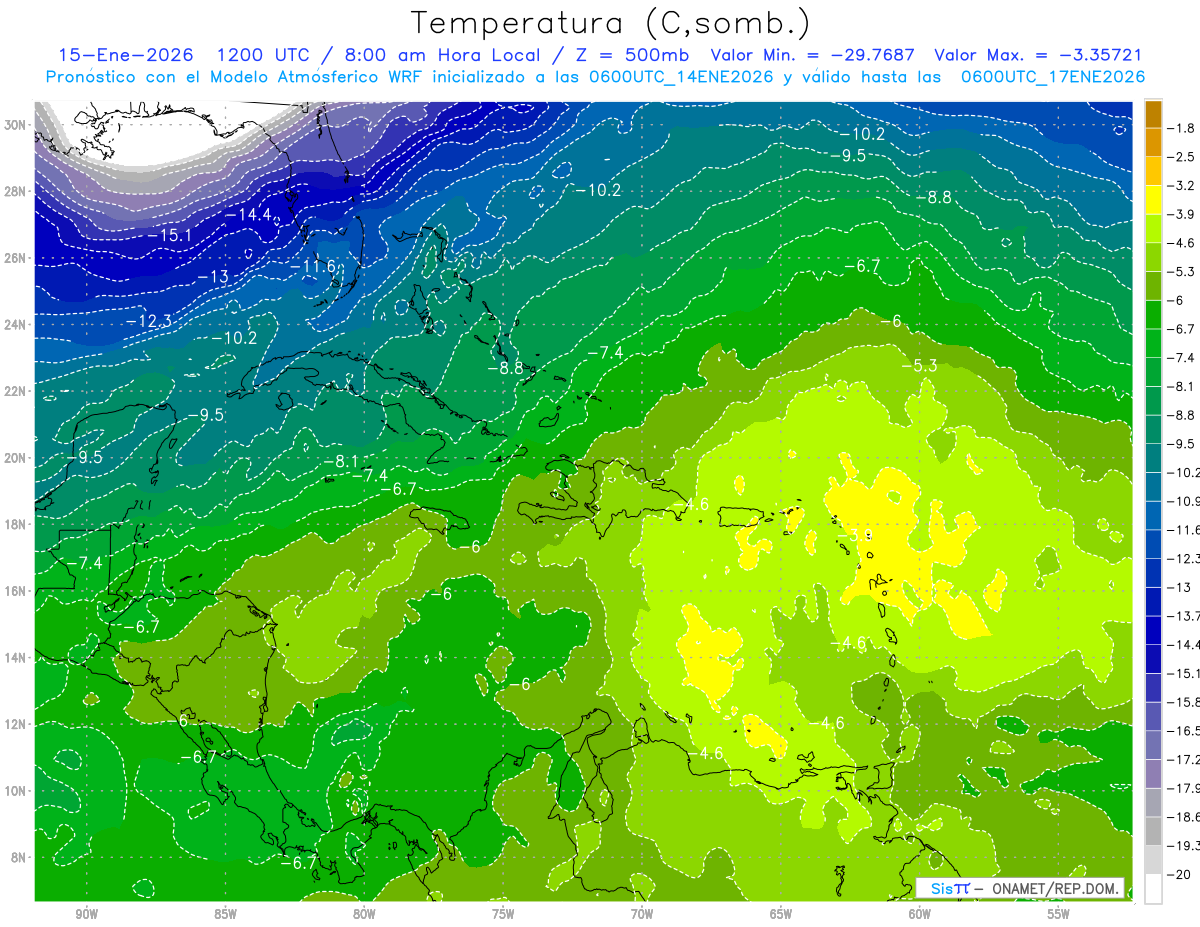Click the '-17.2' colorbar tick label
Viewport: 1200px width, 927px height.
tap(1183, 759)
